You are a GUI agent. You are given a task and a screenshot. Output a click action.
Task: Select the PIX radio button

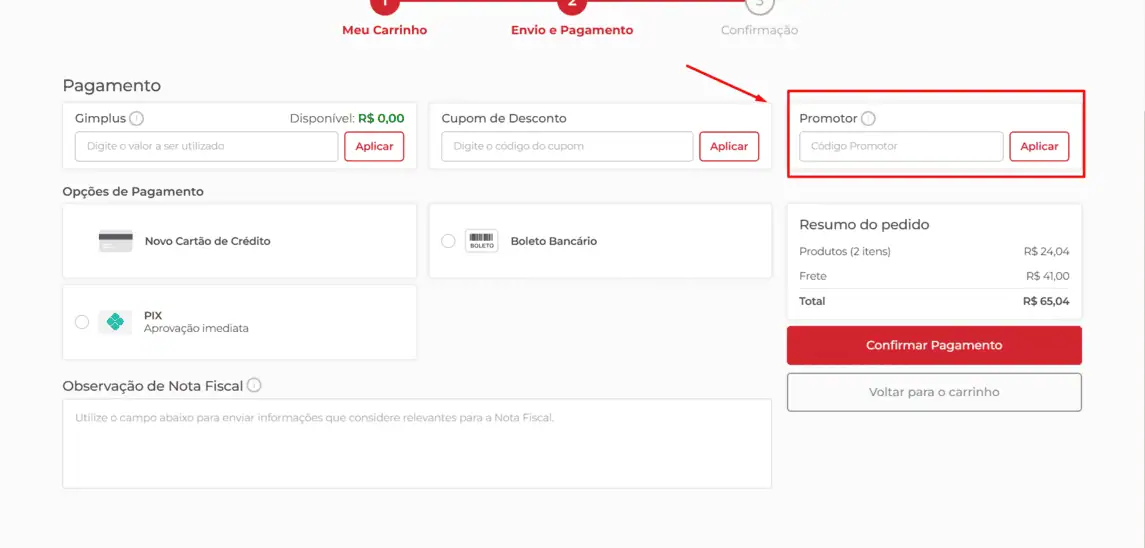tap(82, 322)
